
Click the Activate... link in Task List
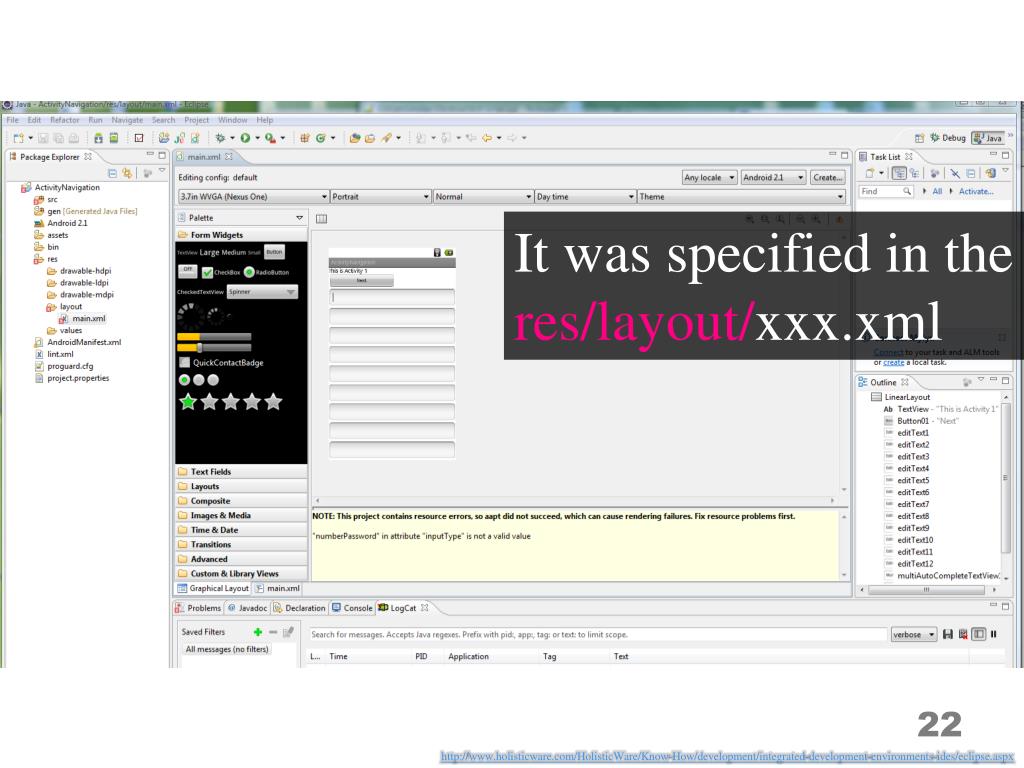click(x=976, y=191)
